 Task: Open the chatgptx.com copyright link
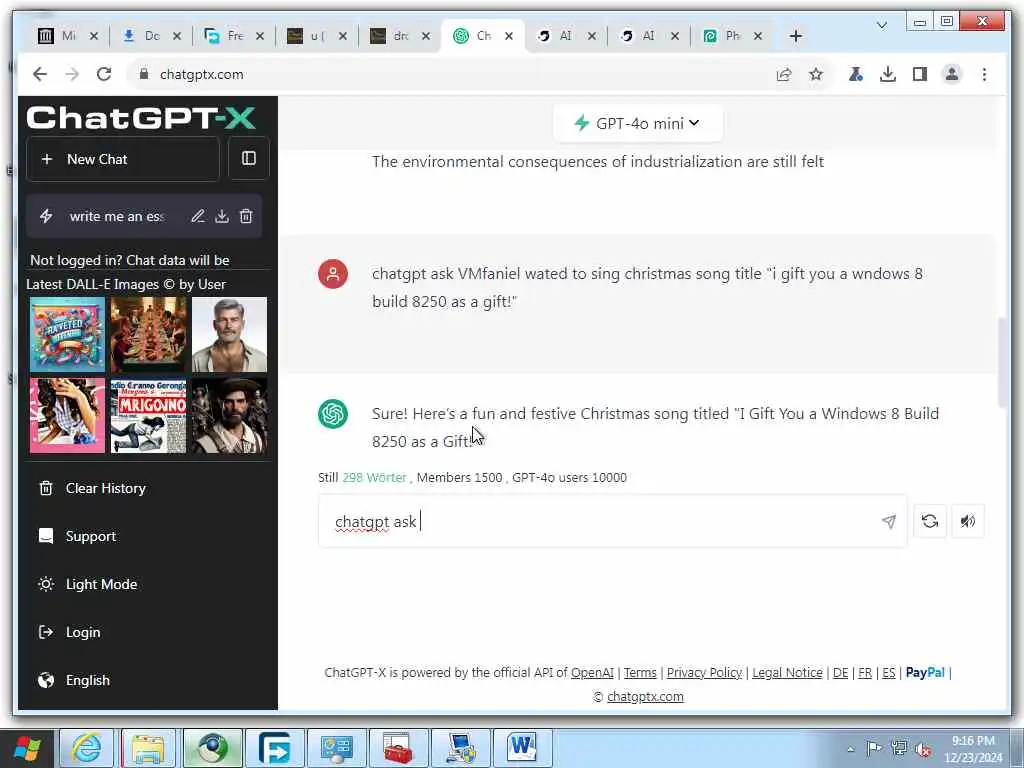pos(645,697)
